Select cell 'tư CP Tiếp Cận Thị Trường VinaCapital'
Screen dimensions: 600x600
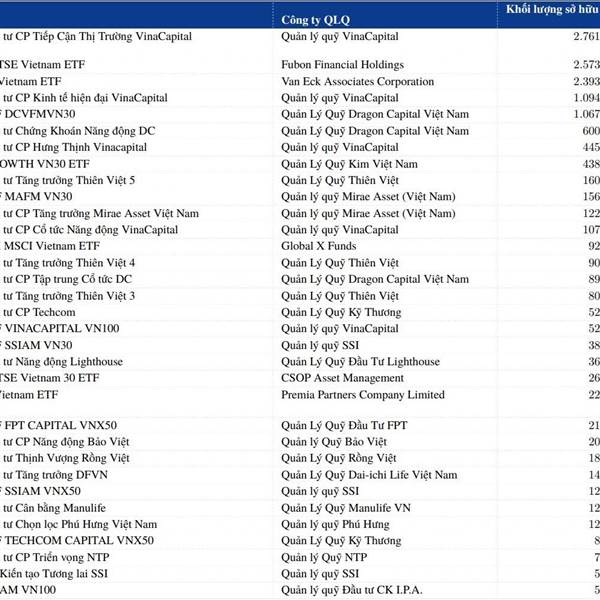pos(97,37)
